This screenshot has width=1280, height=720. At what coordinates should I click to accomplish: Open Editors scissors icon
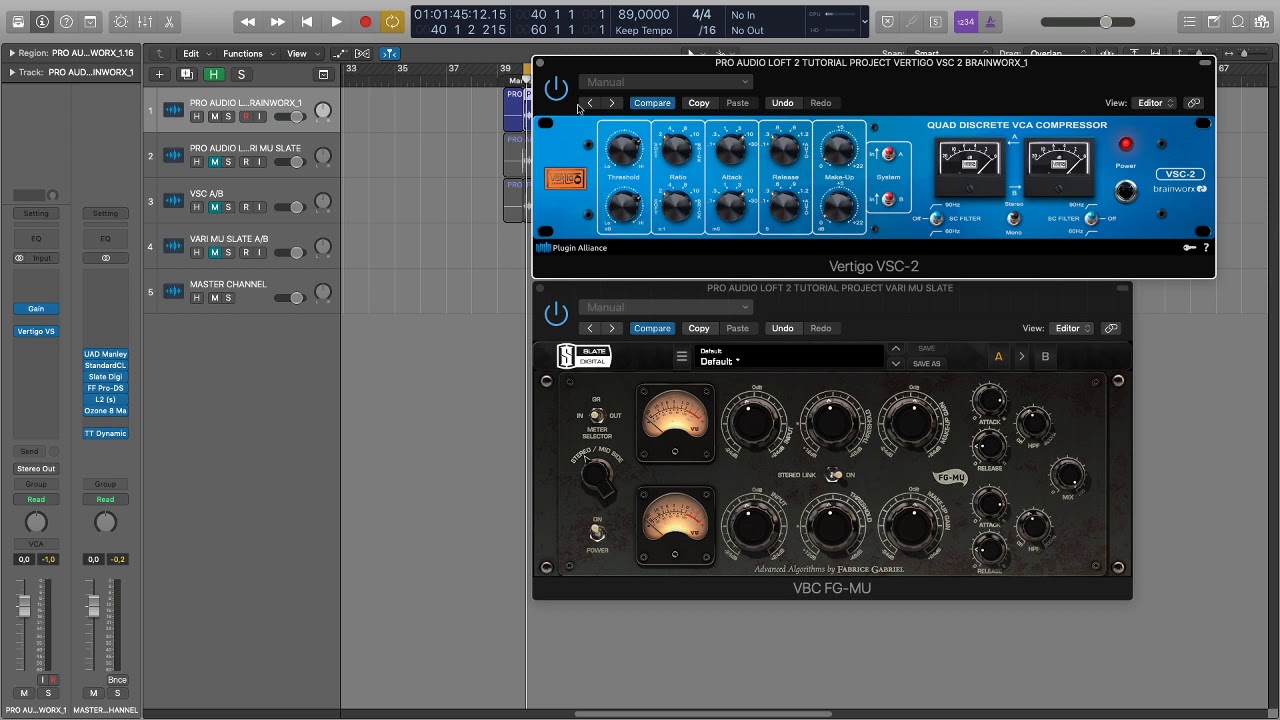(169, 22)
